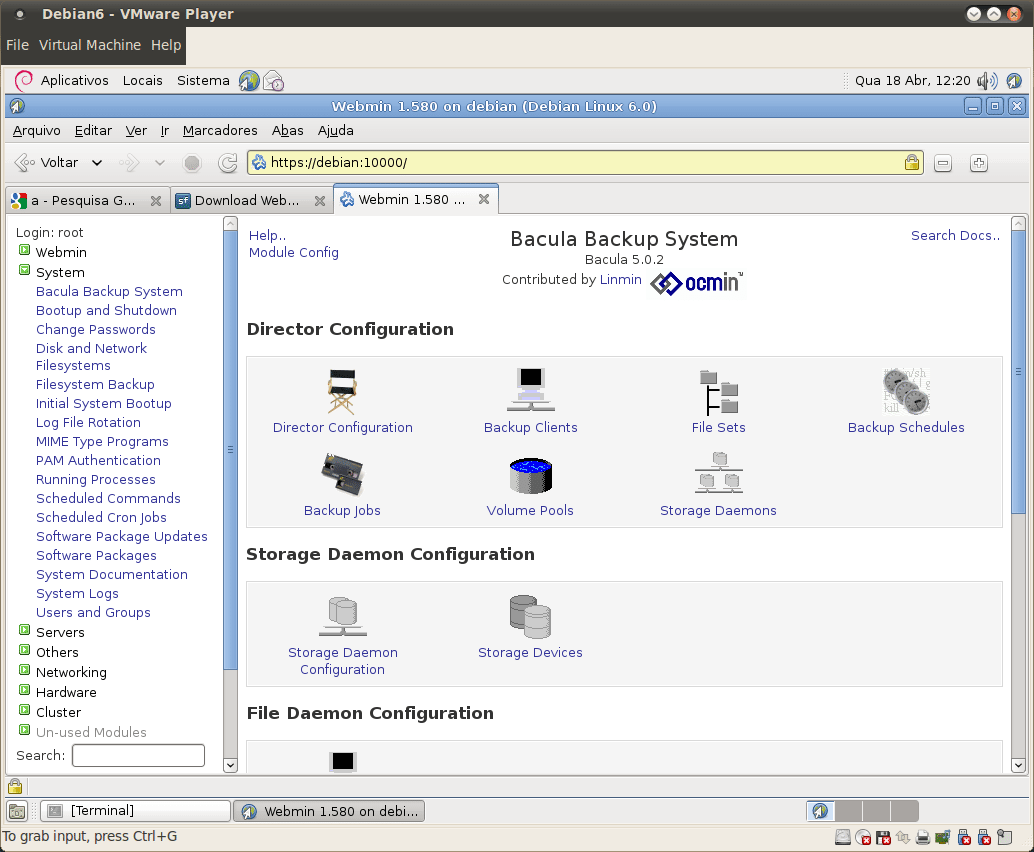Click the zoom out minus button
This screenshot has height=852, width=1034.
[x=943, y=163]
